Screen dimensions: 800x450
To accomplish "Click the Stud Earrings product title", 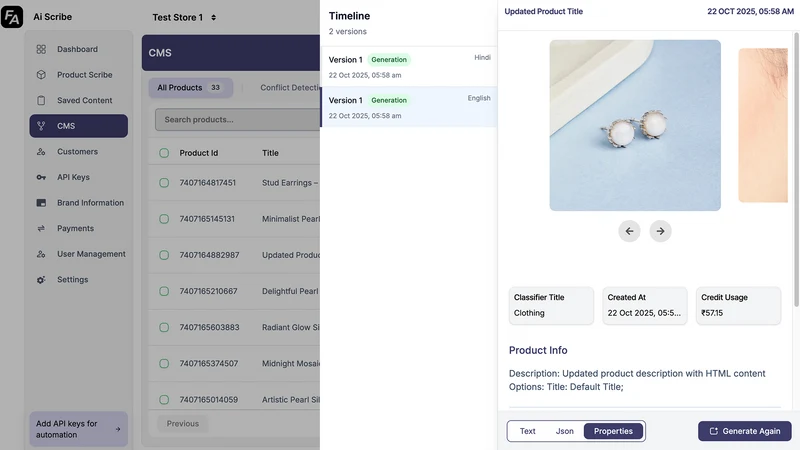I will coord(290,183).
